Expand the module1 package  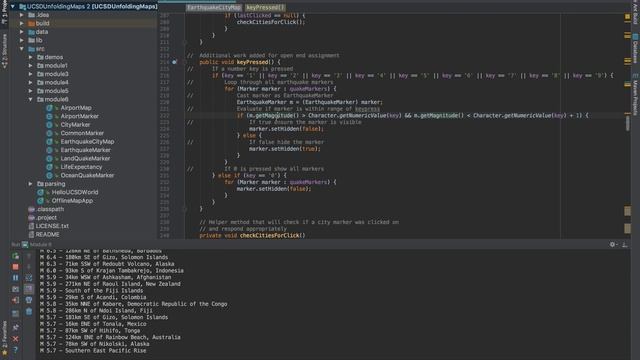tap(31, 65)
